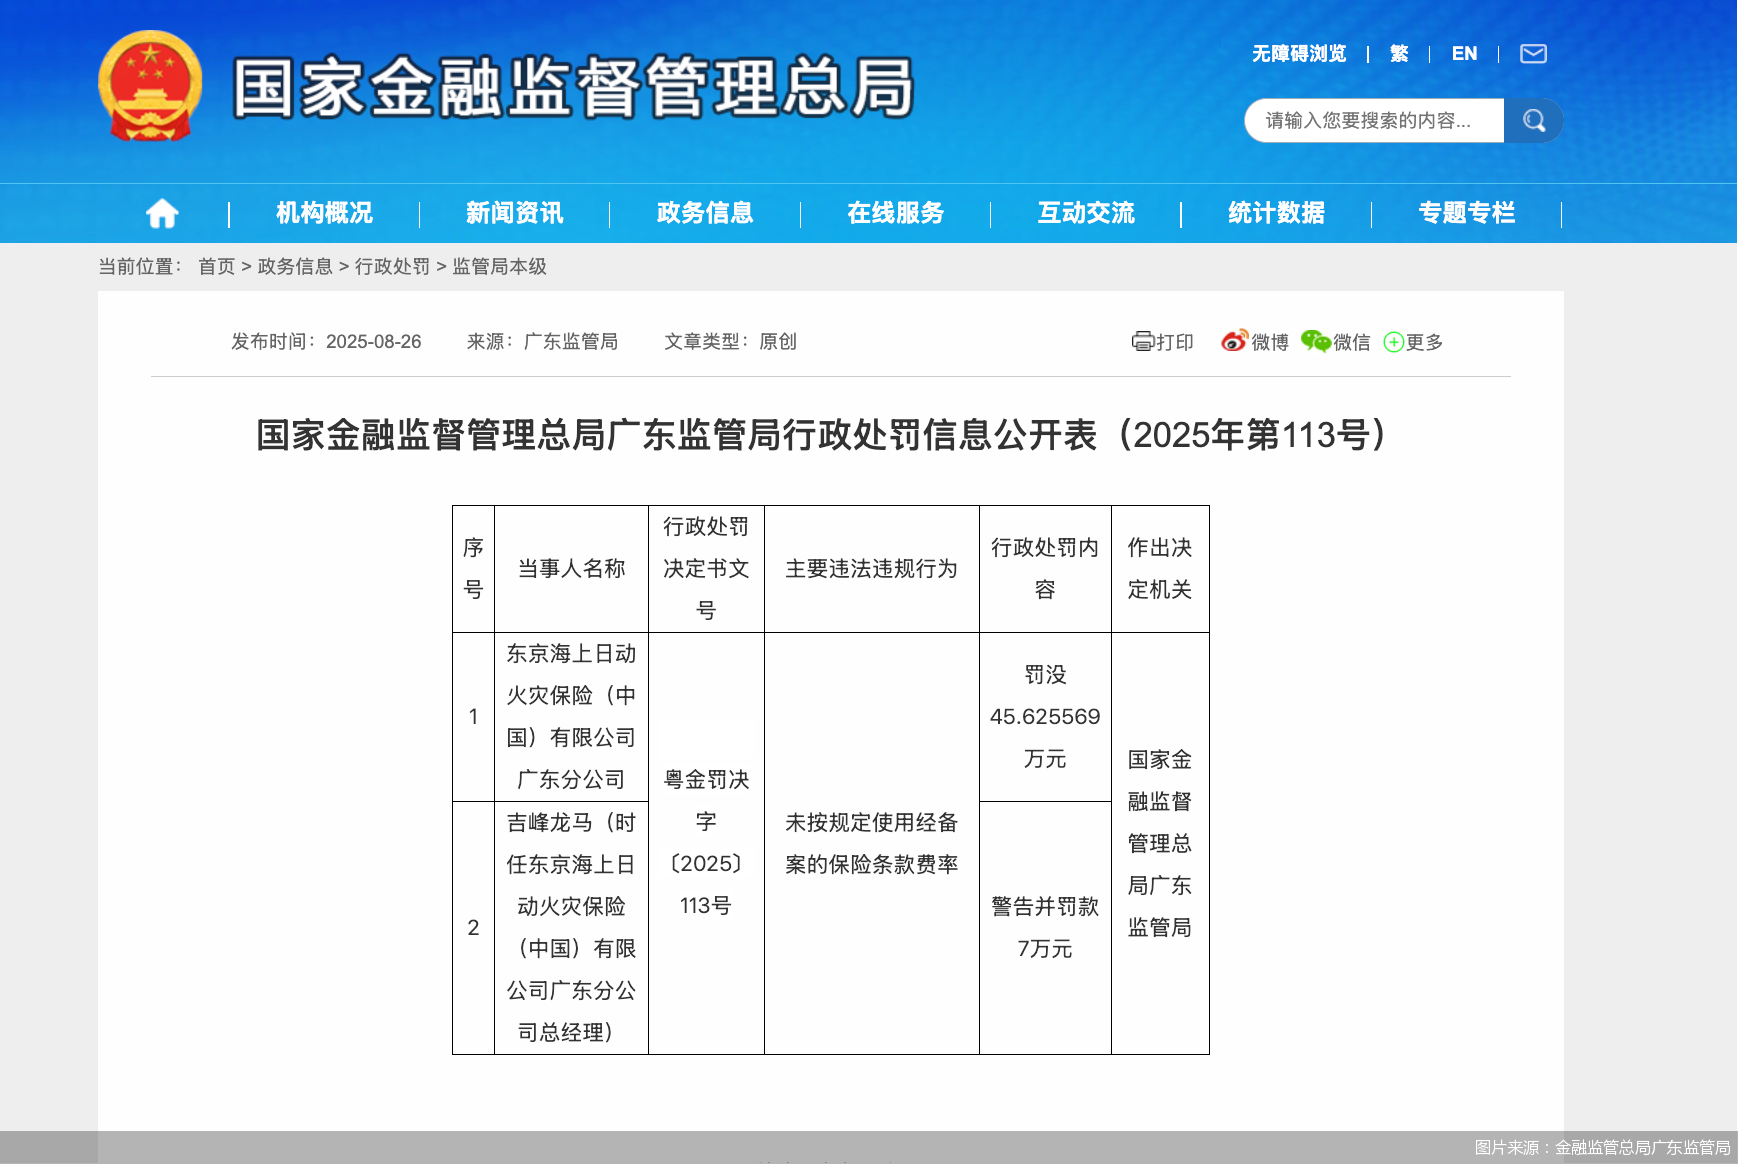Click 行政处罚 in the breadcrumb
This screenshot has height=1164, width=1738.
(392, 267)
